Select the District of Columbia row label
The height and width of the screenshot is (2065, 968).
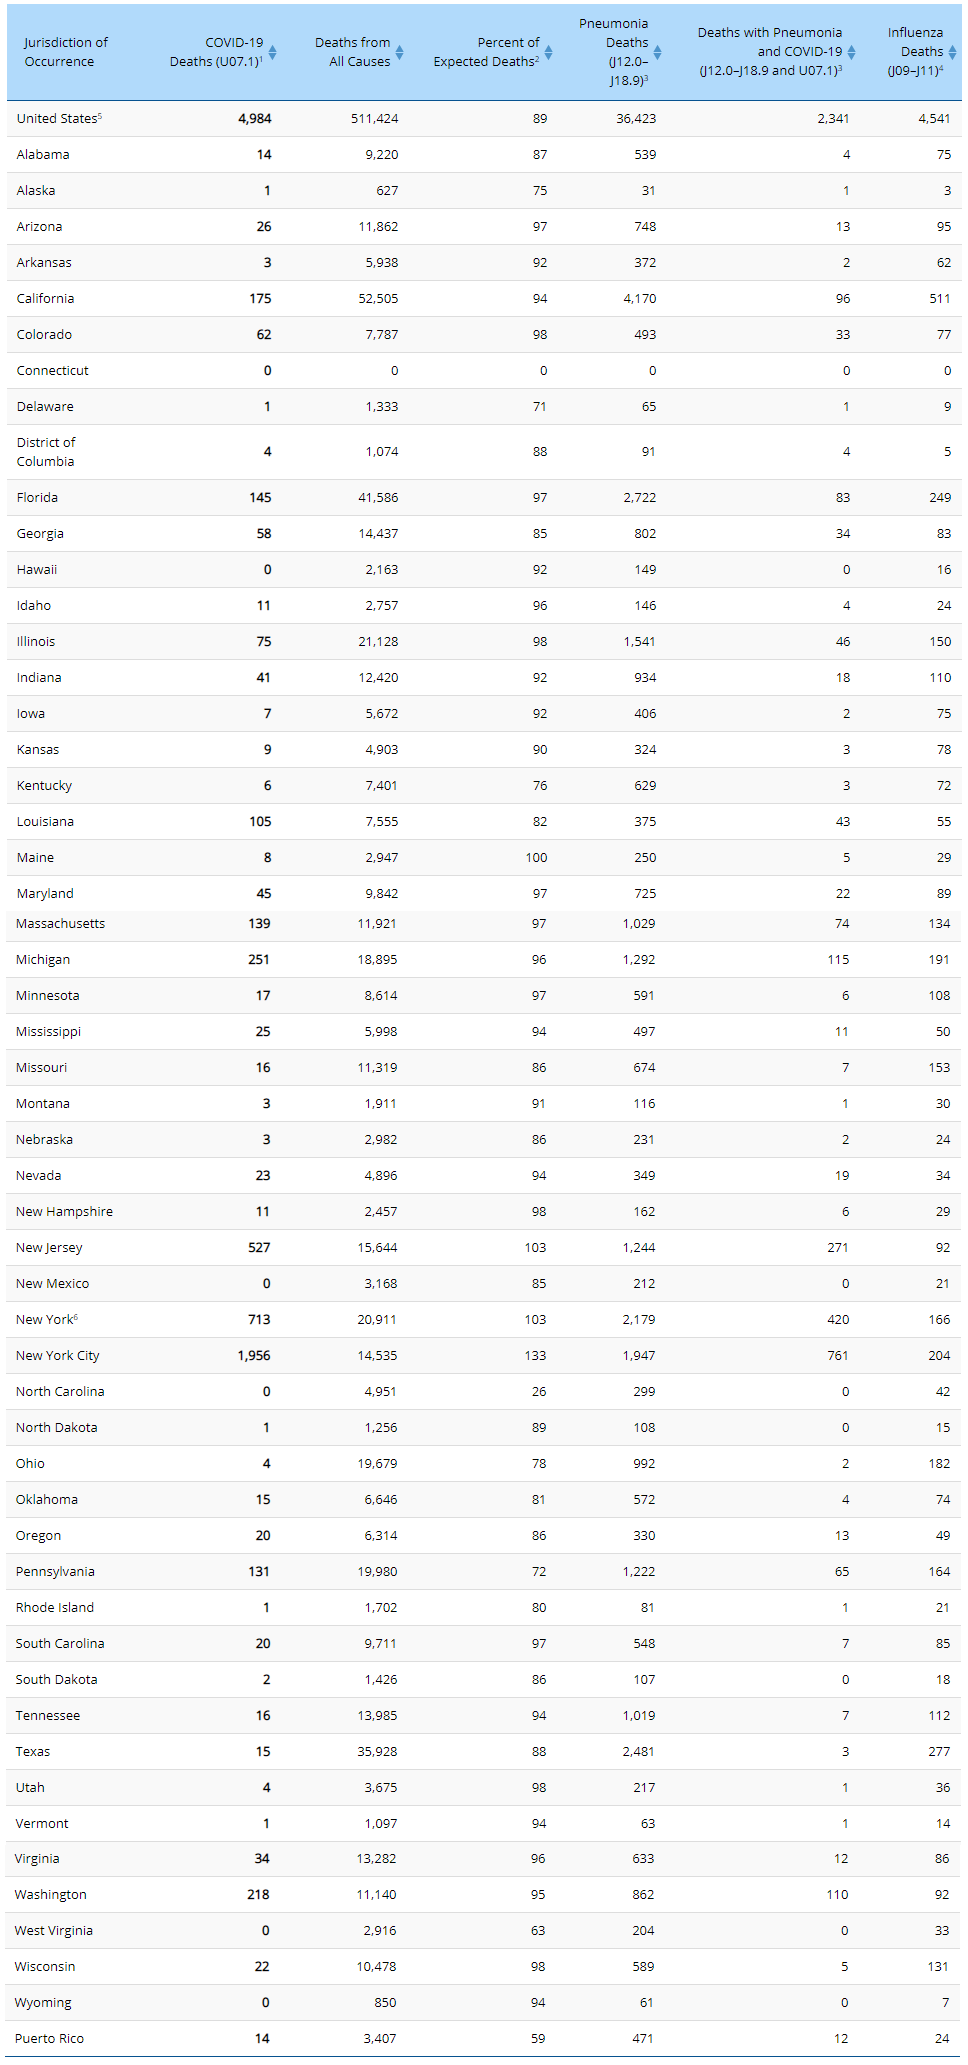click(x=46, y=452)
